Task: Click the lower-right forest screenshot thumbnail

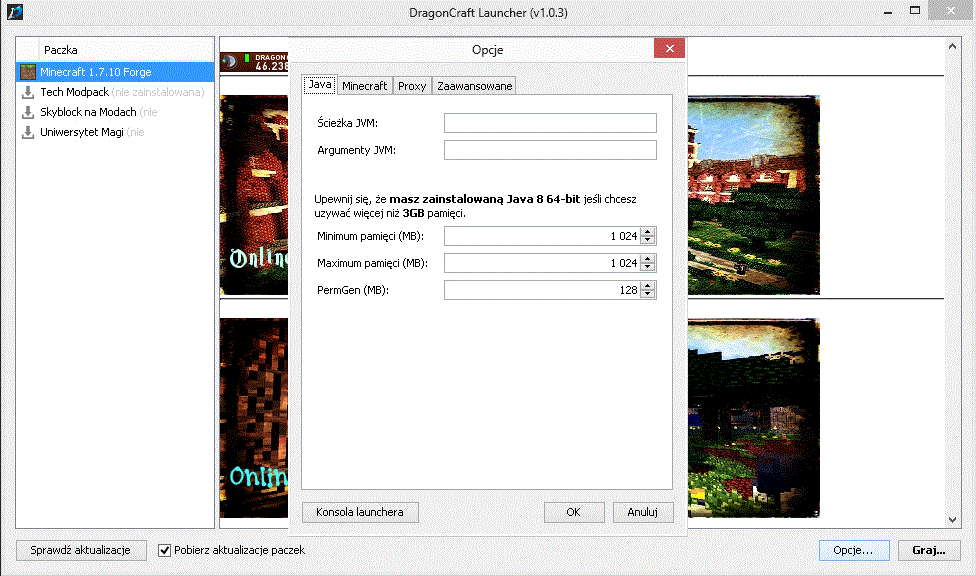Action: pos(754,418)
